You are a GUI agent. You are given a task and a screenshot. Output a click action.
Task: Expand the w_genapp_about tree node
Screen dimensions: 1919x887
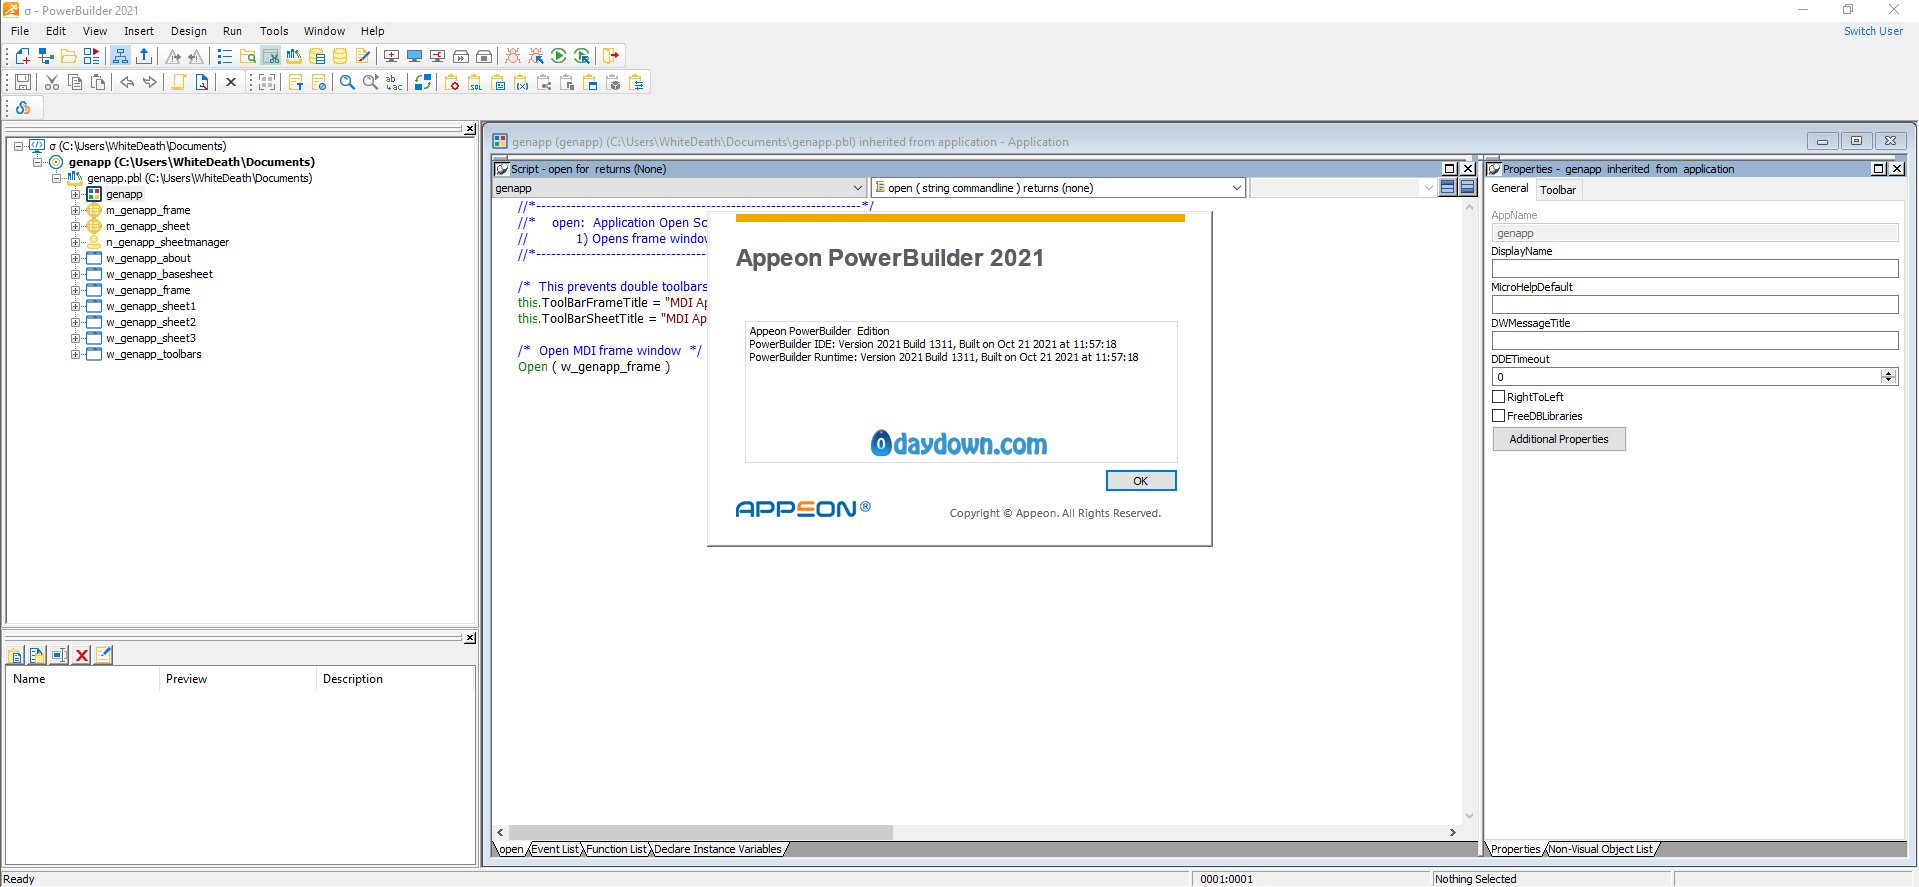coord(75,258)
